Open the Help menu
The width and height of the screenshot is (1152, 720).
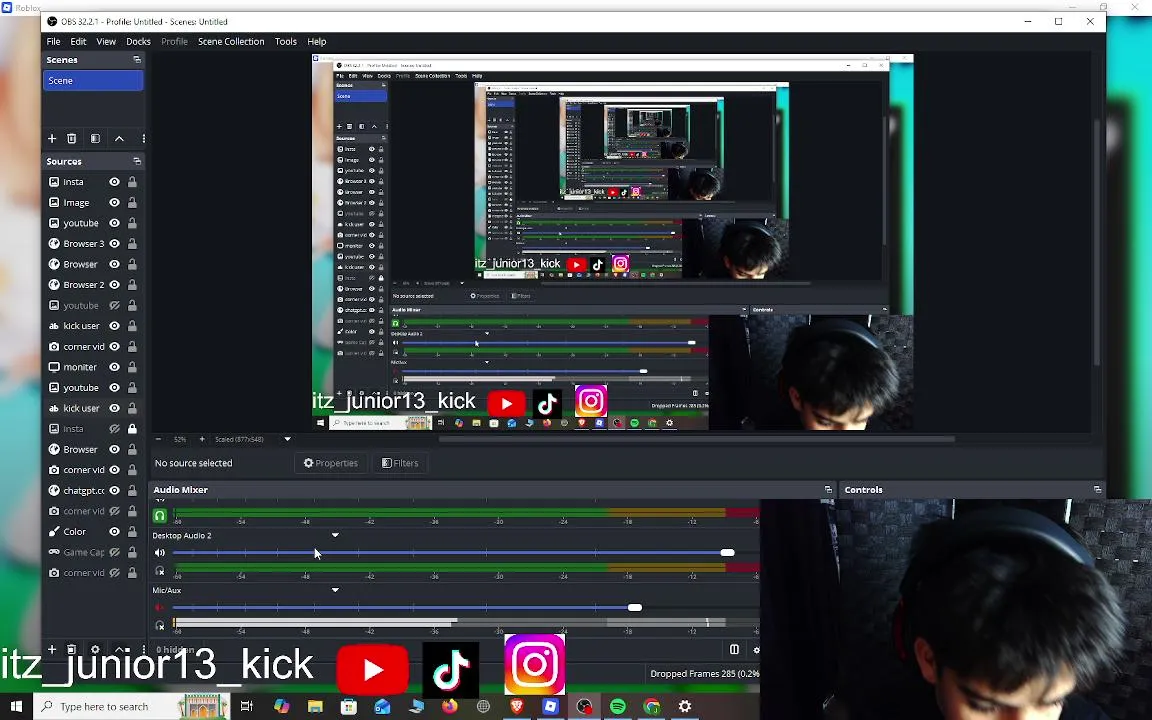pos(317,41)
